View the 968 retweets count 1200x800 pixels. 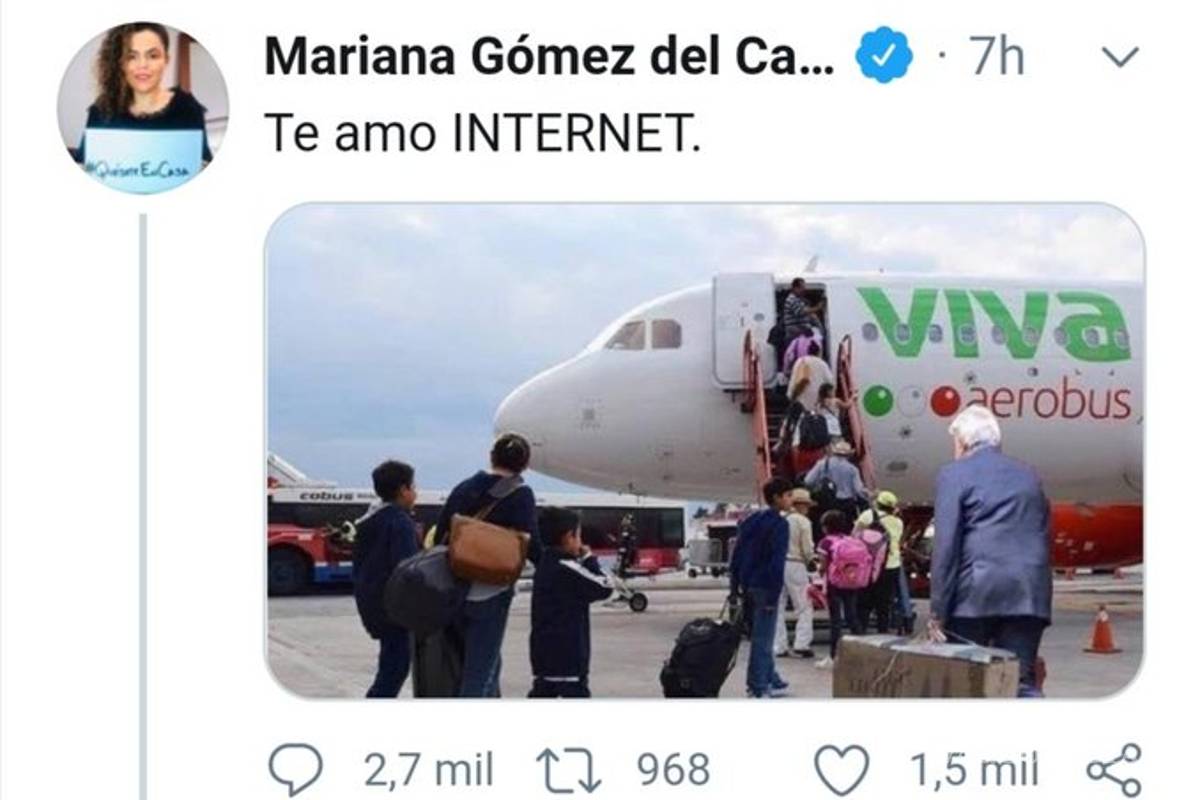(x=674, y=771)
